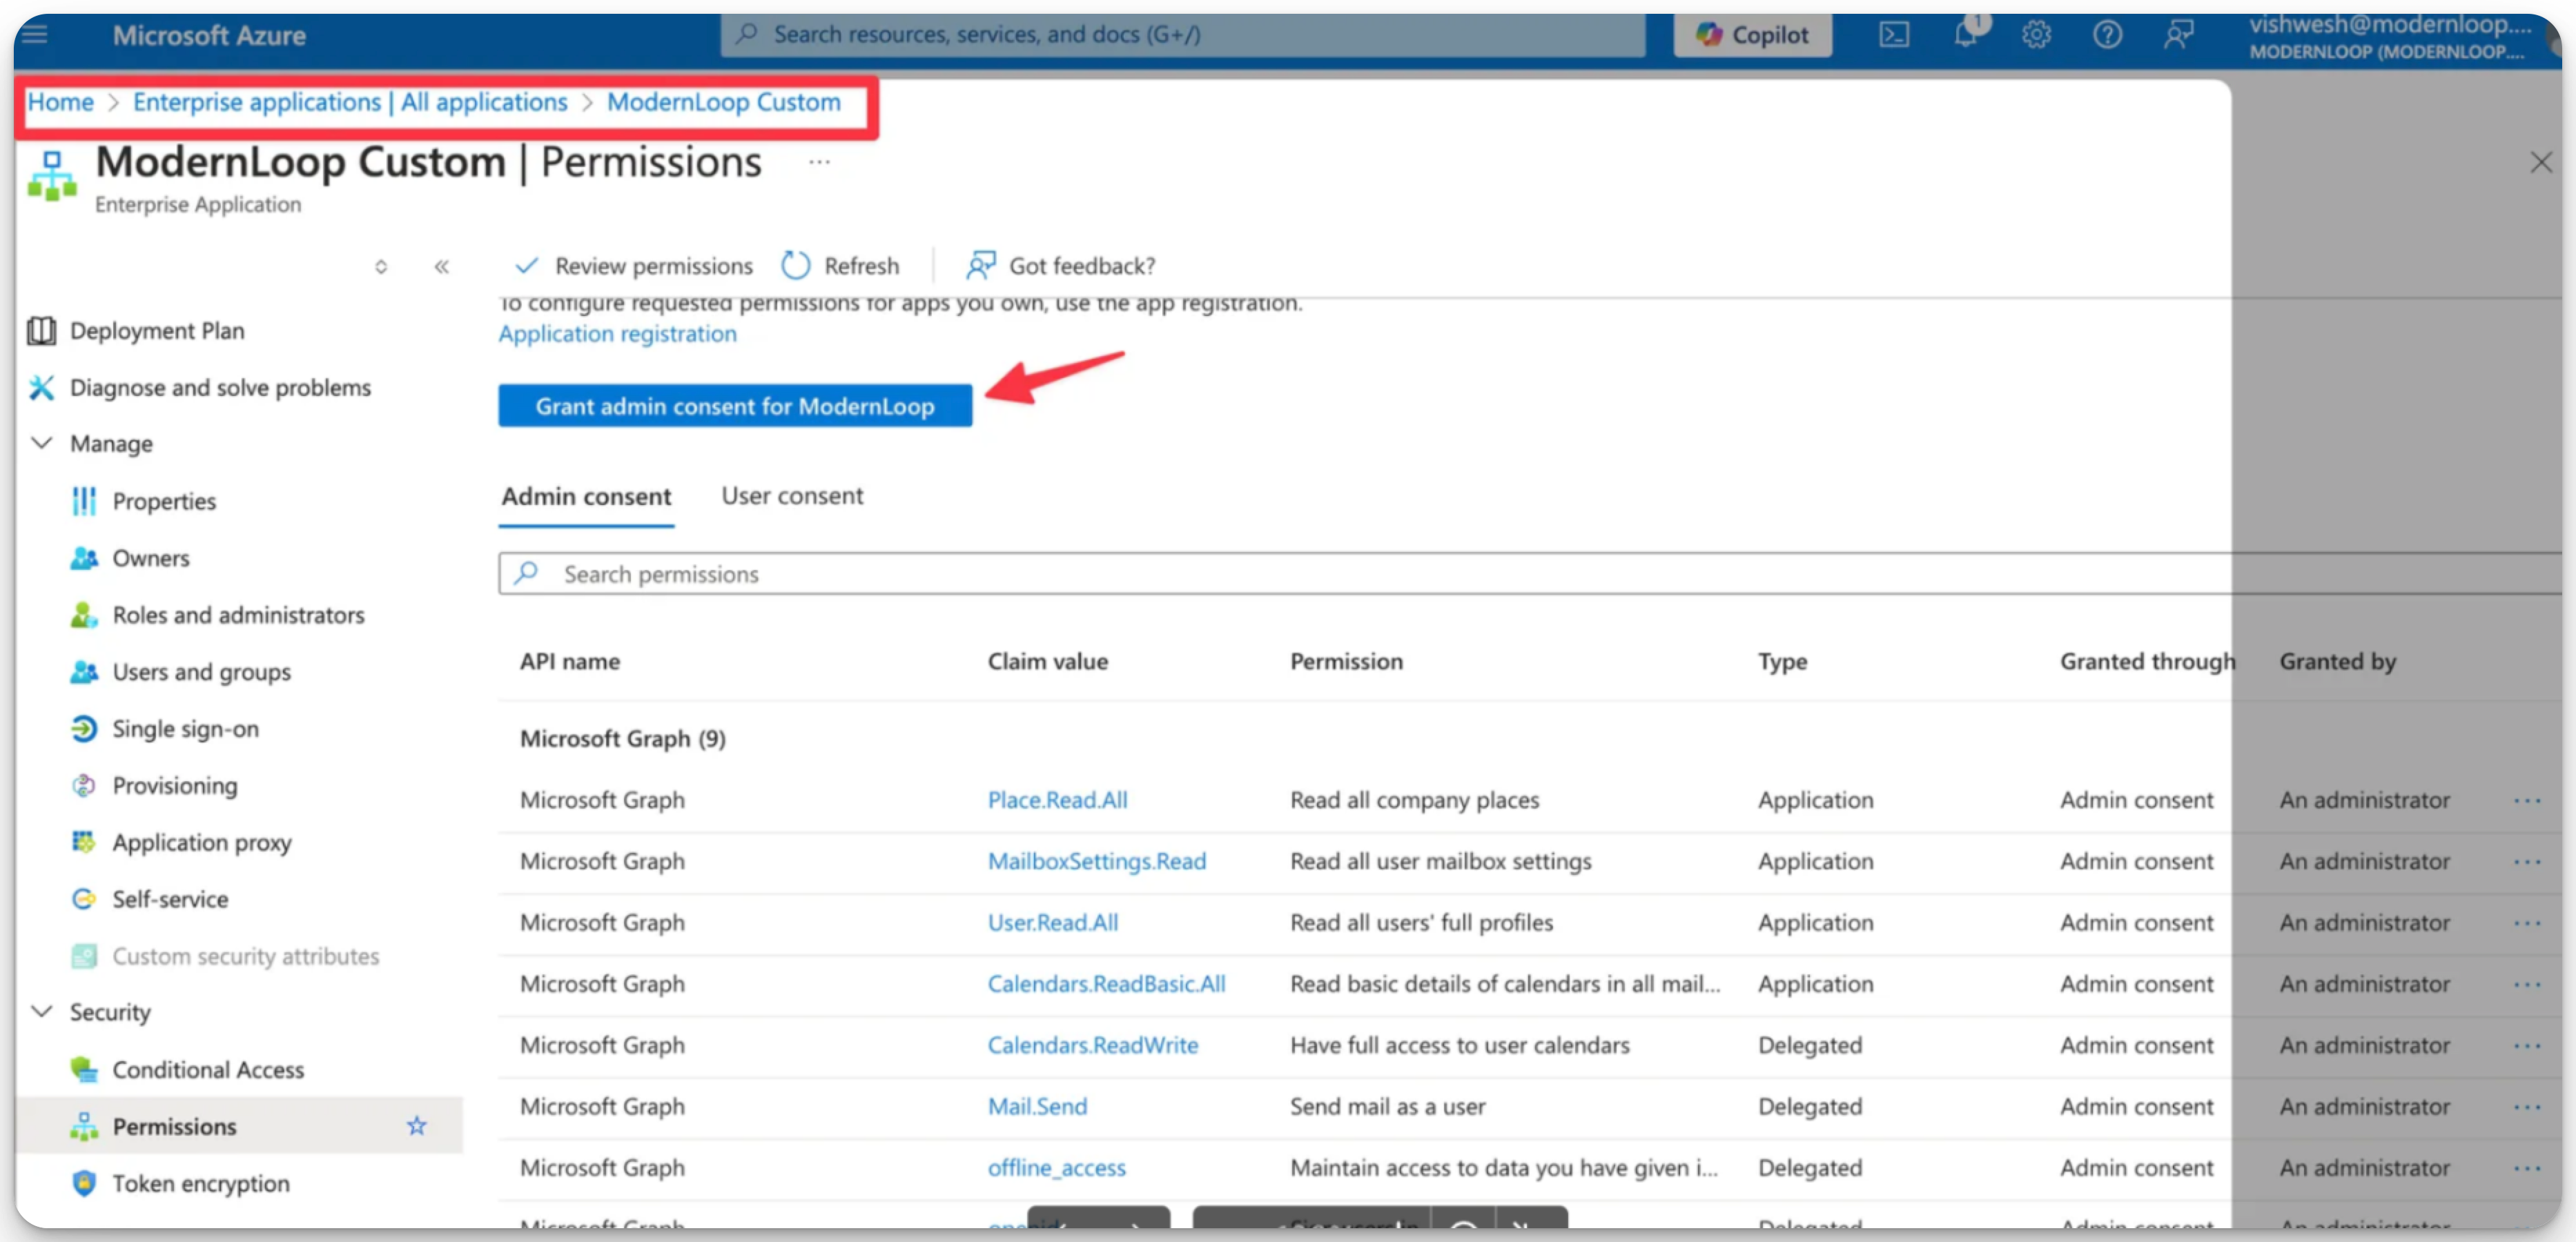2576x1242 pixels.
Task: Switch to the Admin consent tab
Action: [x=586, y=496]
